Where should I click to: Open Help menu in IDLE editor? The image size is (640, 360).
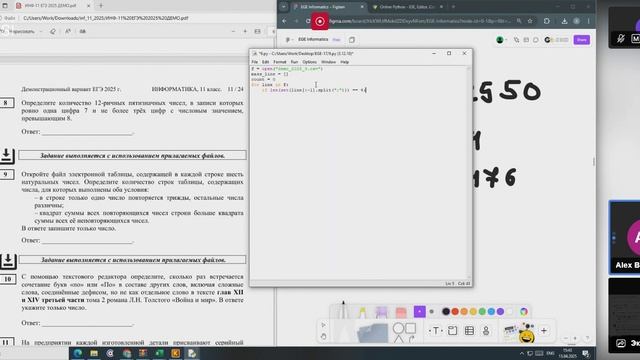(x=344, y=62)
